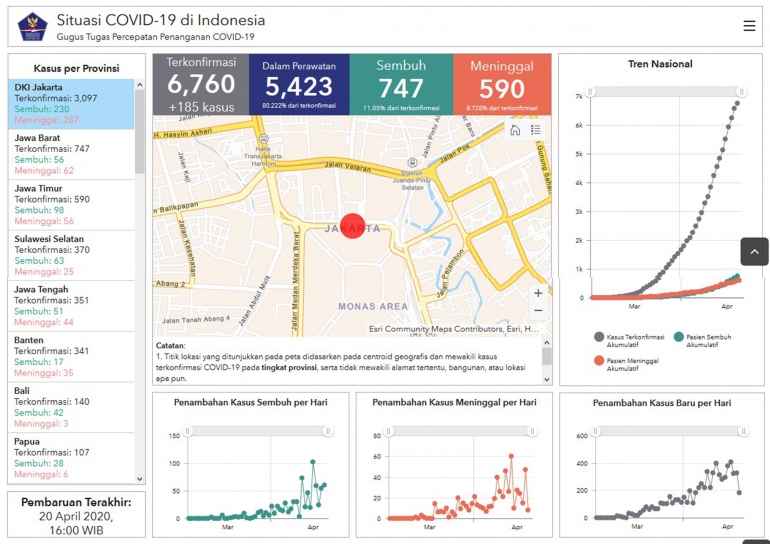Image resolution: width=770 pixels, height=544 pixels.
Task: Zoom in on the map
Action: (538, 293)
